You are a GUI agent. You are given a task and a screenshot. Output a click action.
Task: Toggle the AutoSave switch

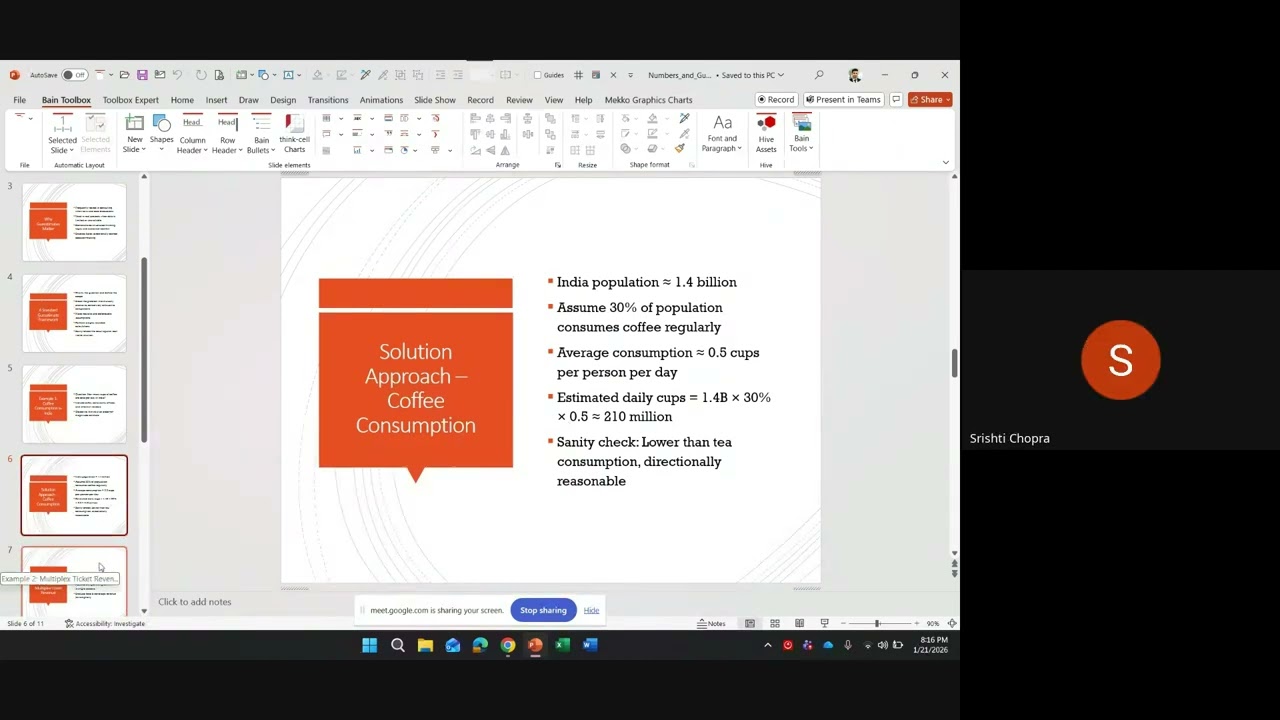click(x=74, y=75)
